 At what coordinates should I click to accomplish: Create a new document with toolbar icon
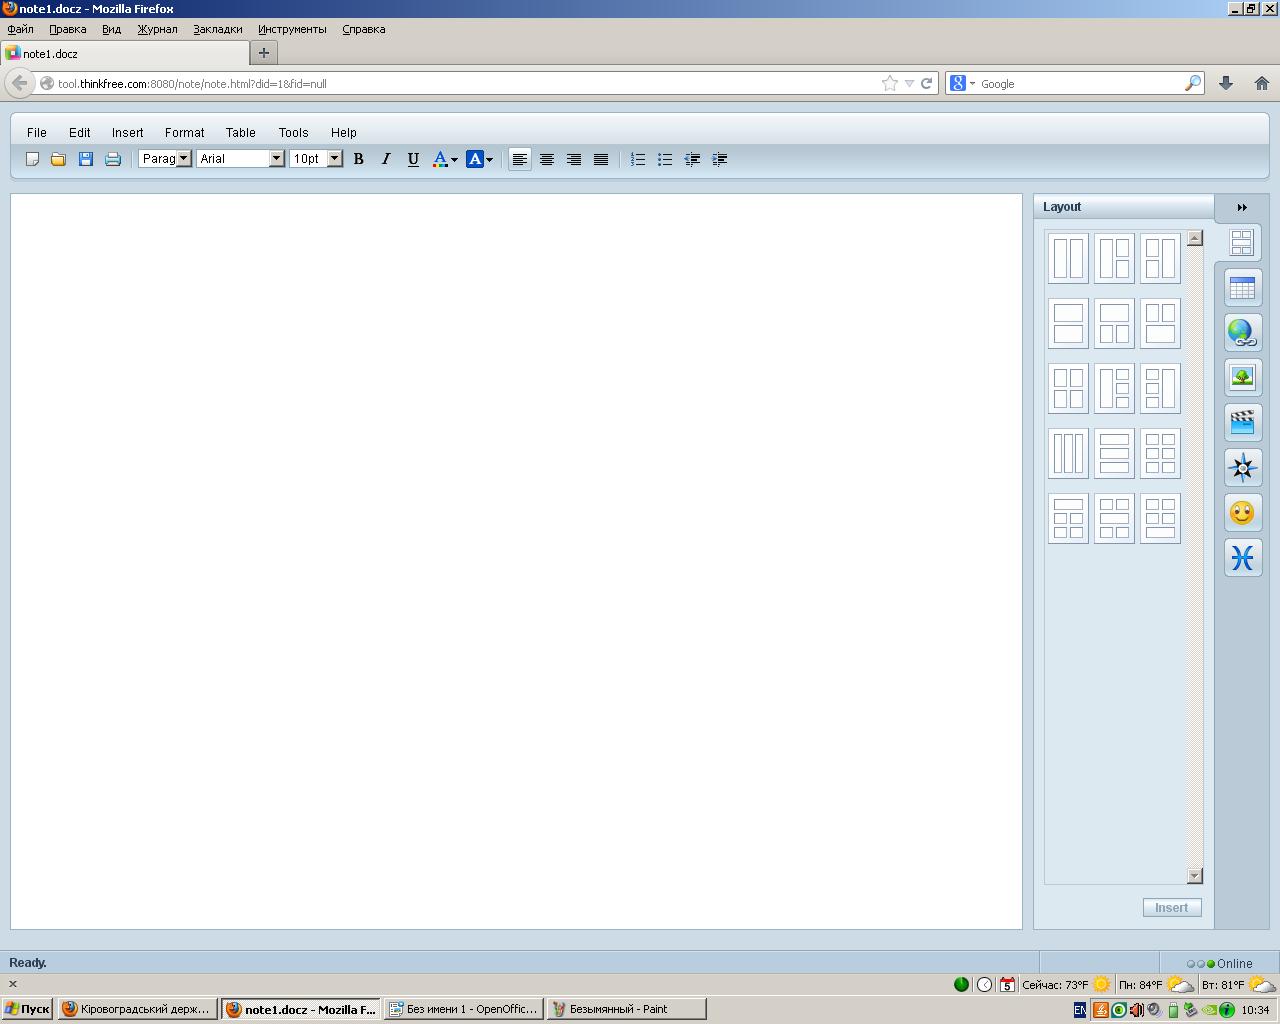pos(32,159)
